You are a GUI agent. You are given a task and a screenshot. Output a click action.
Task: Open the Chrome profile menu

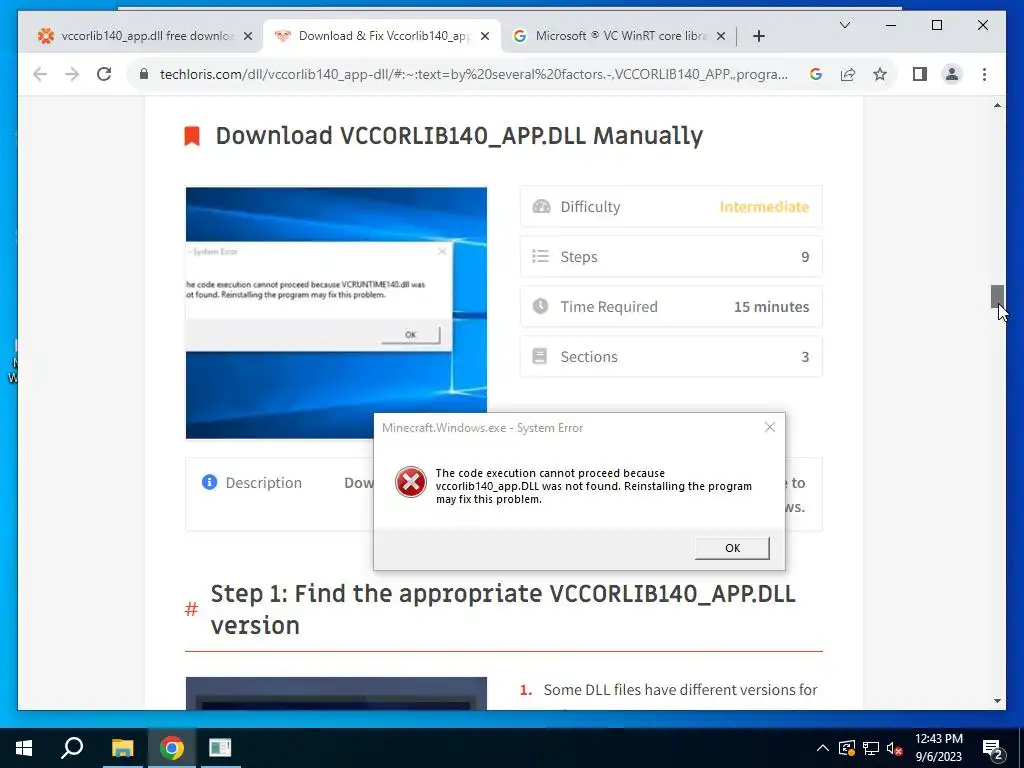pos(952,74)
